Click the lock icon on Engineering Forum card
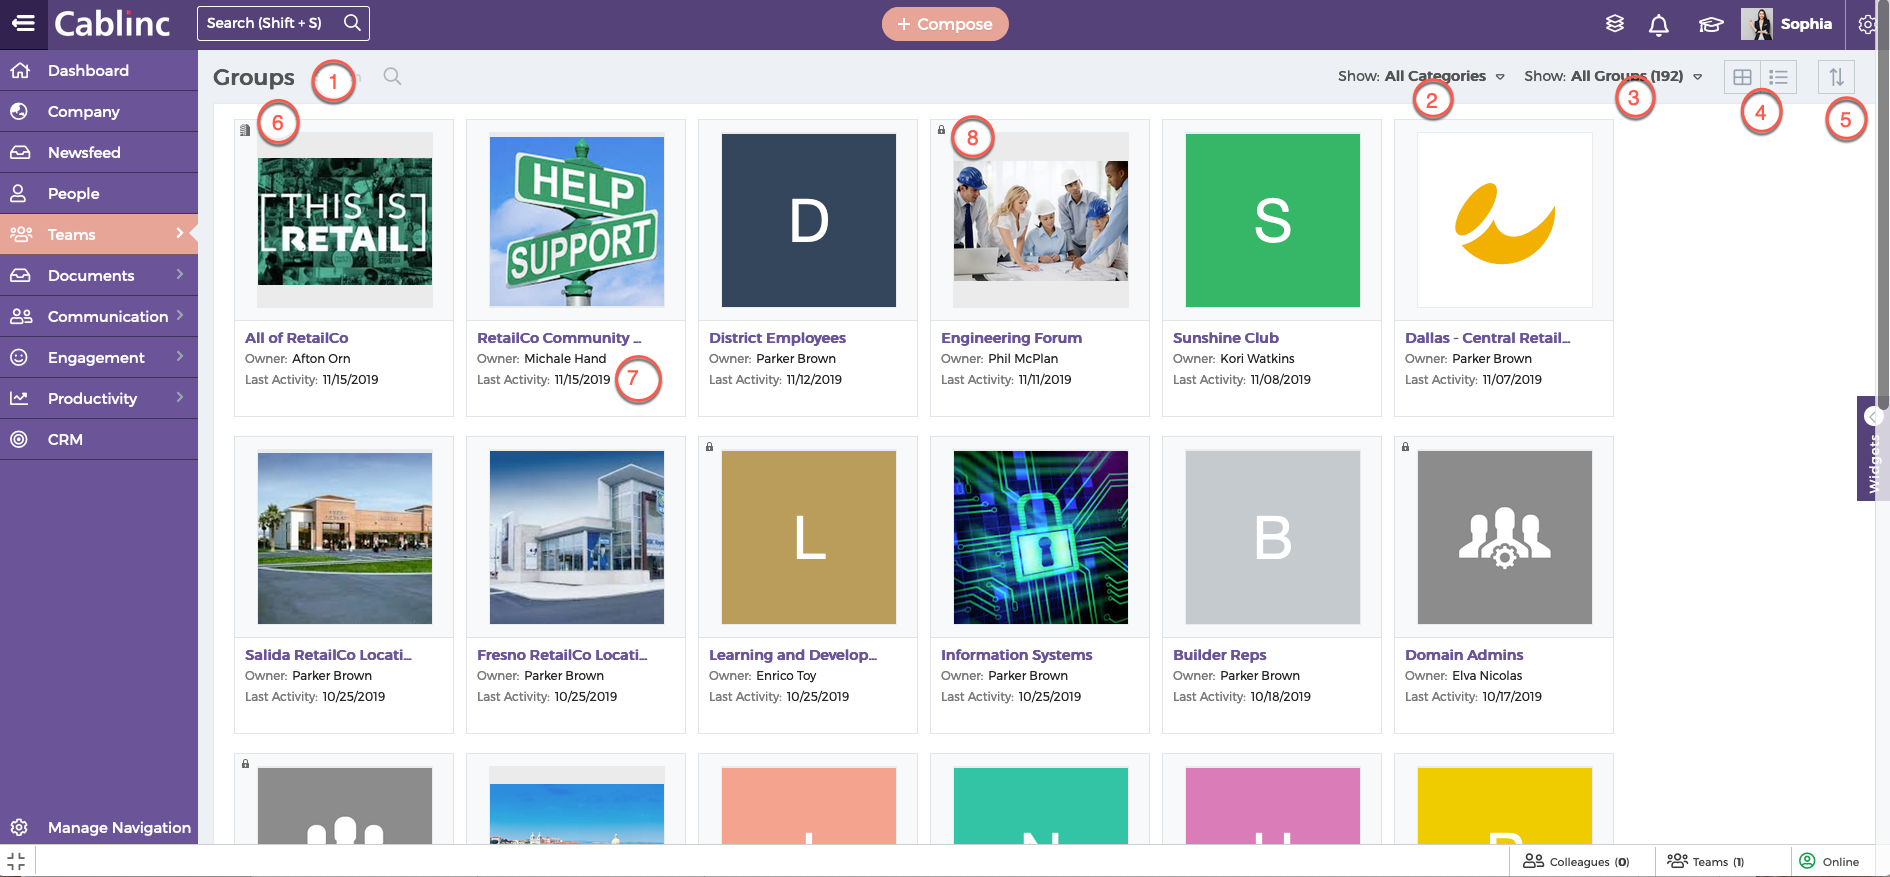The image size is (1890, 877). pos(941,130)
